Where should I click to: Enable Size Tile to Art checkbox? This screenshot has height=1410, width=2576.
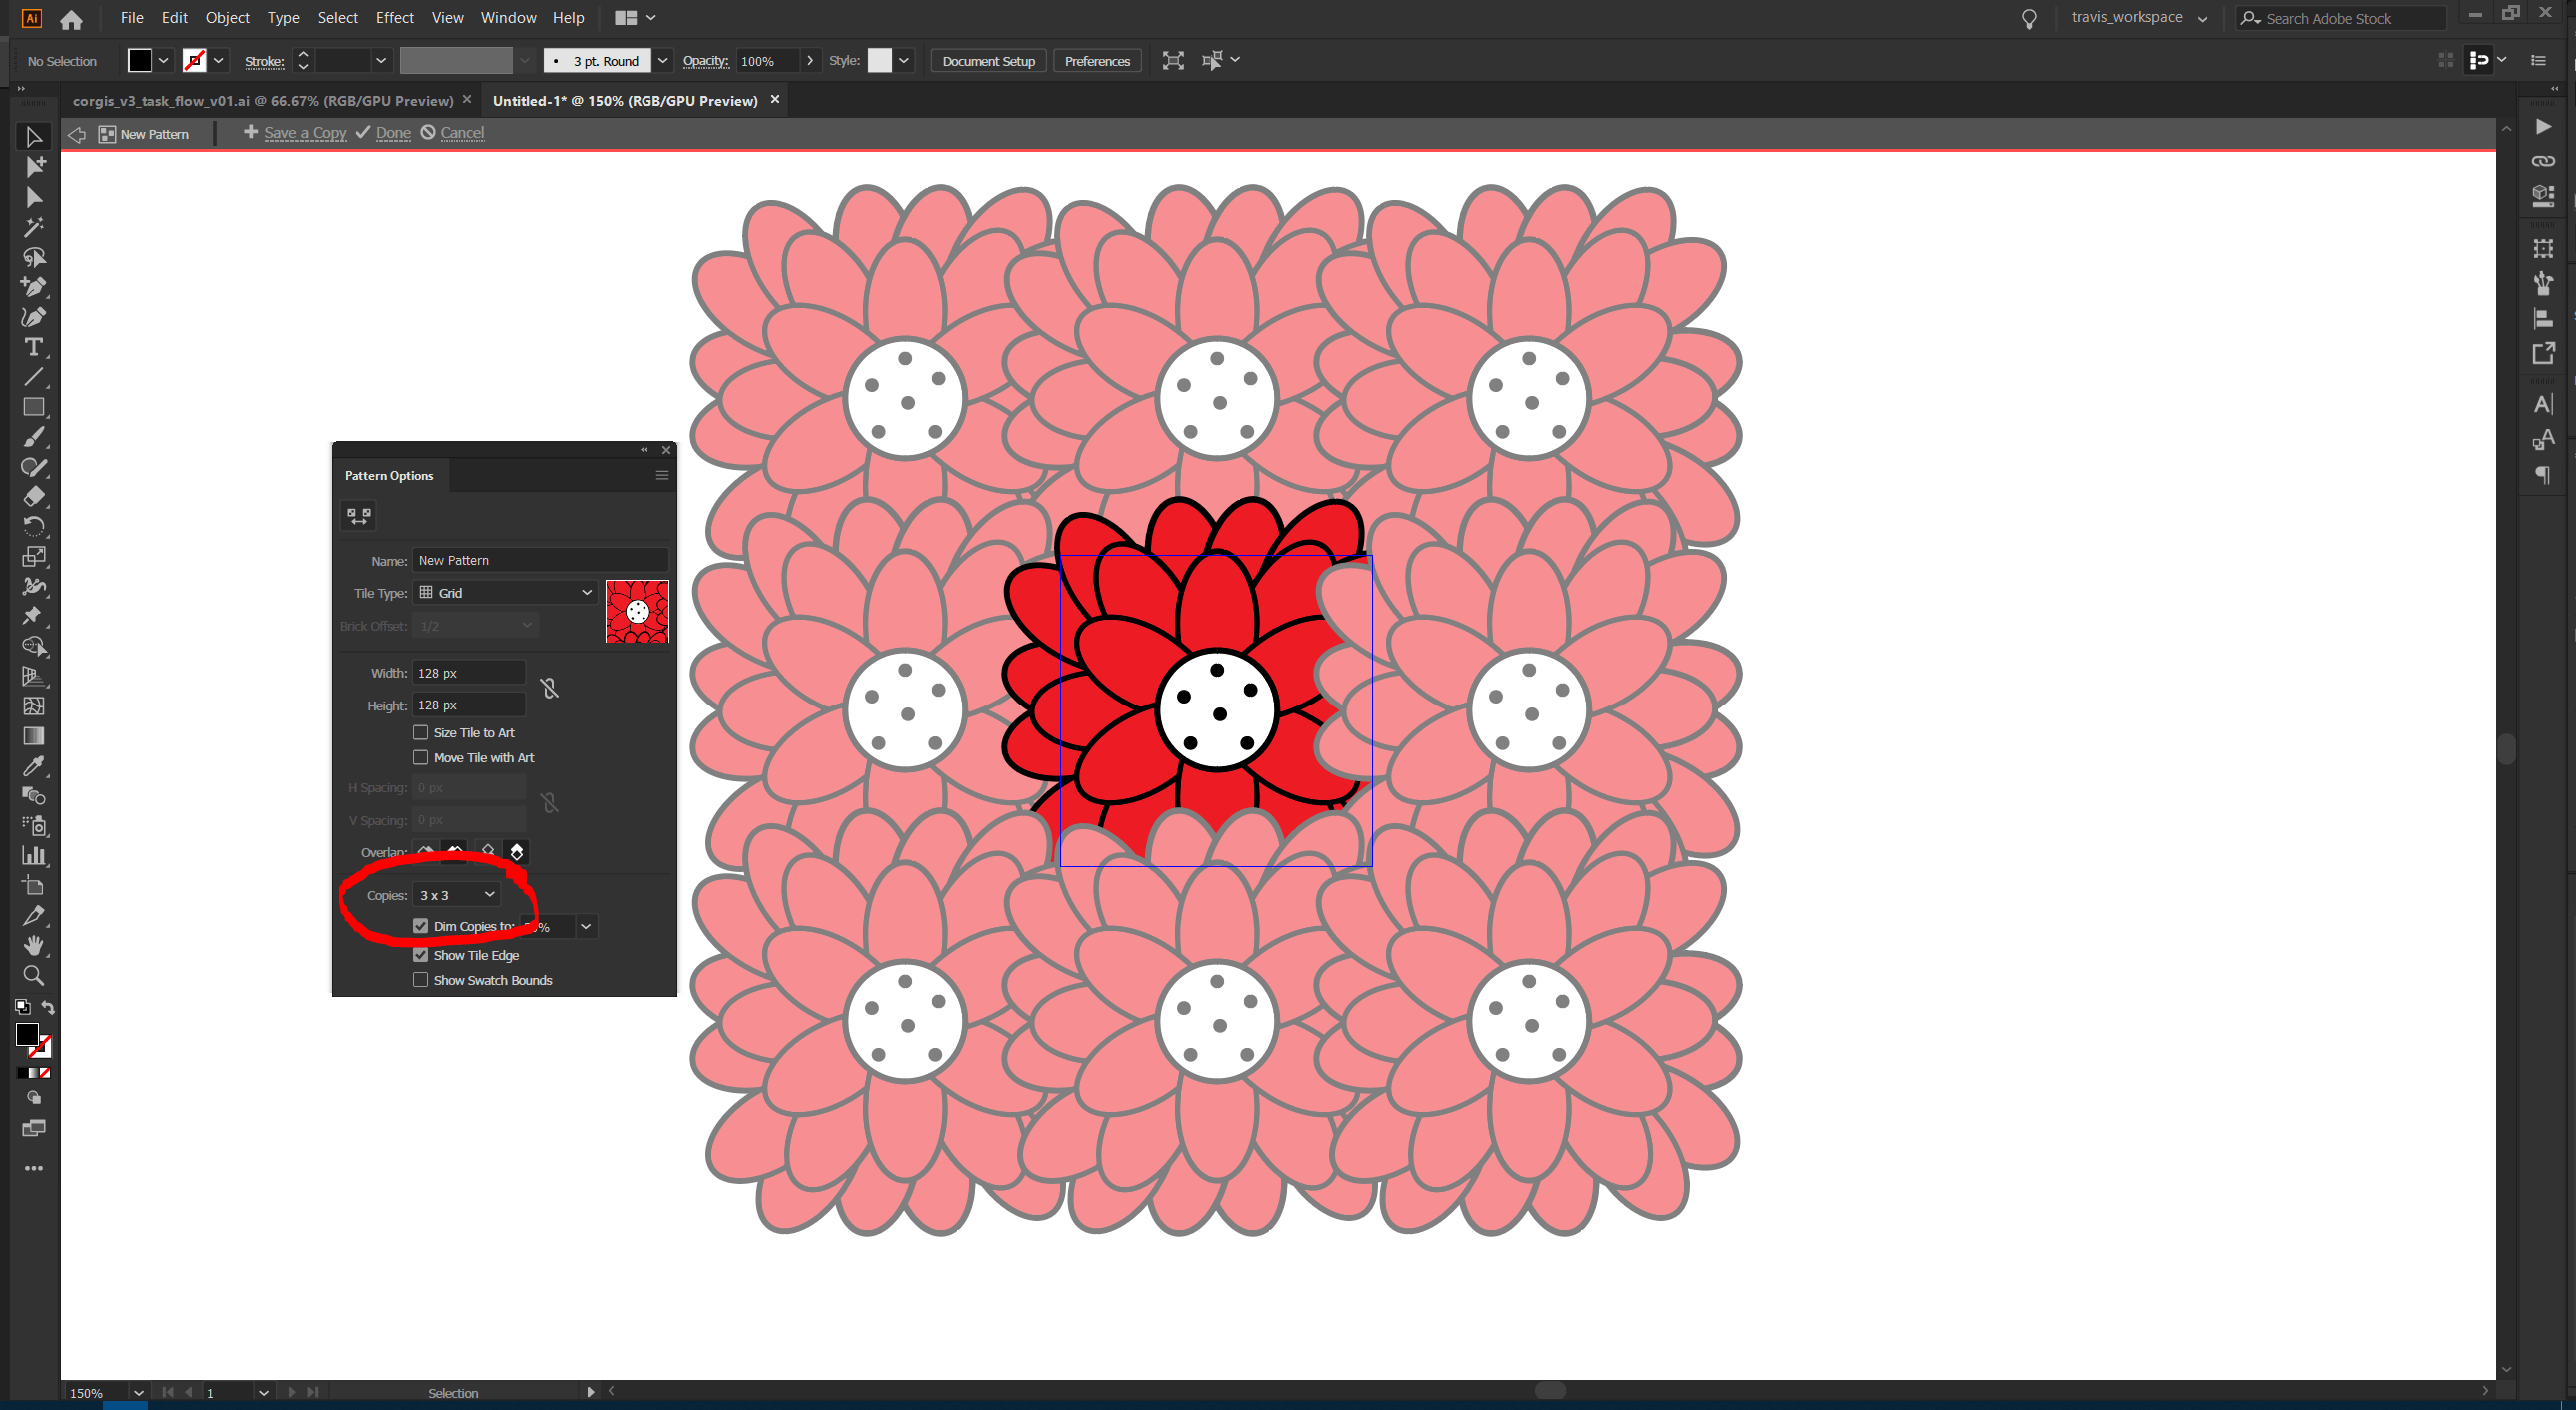(x=420, y=733)
